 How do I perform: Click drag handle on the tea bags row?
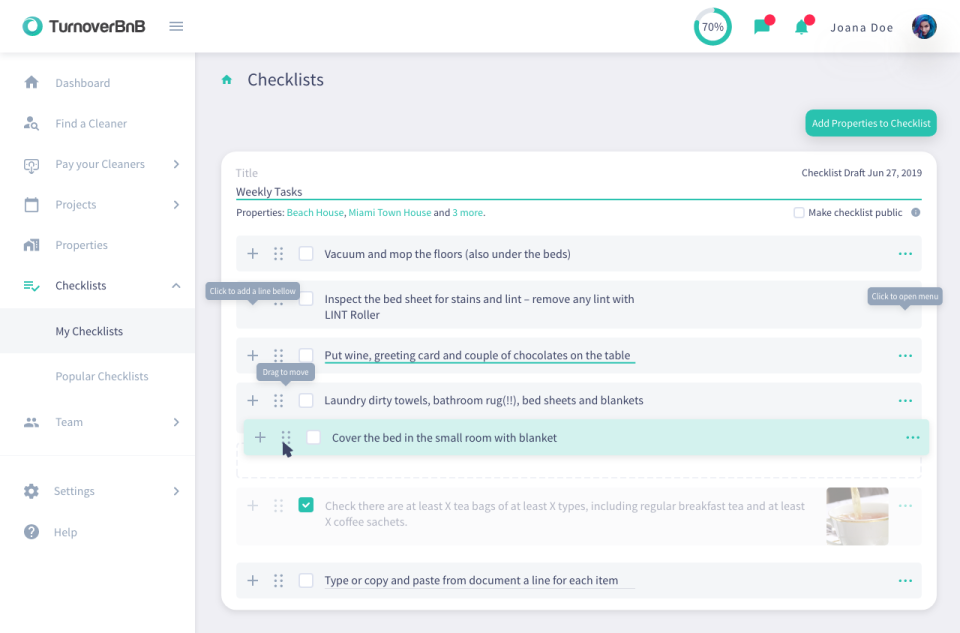click(279, 506)
